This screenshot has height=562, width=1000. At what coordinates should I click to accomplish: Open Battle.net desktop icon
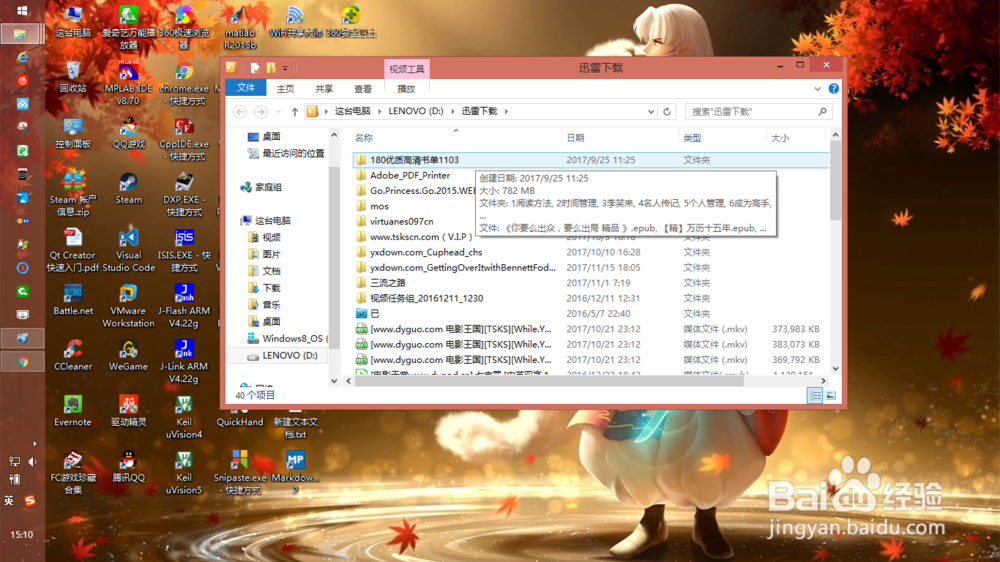pos(73,300)
